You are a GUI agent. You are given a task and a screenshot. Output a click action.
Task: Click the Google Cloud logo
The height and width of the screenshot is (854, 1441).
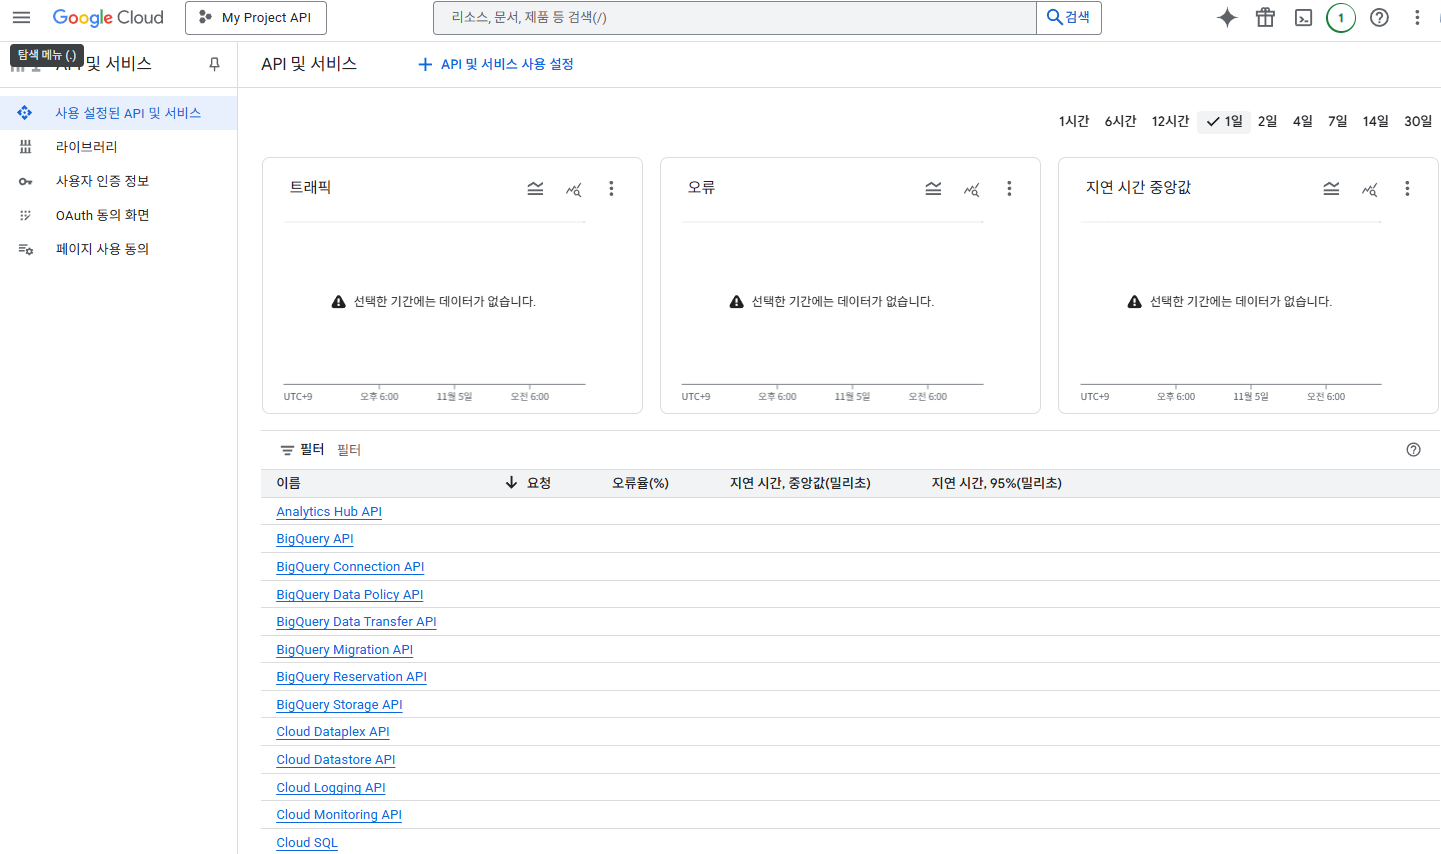(x=108, y=17)
